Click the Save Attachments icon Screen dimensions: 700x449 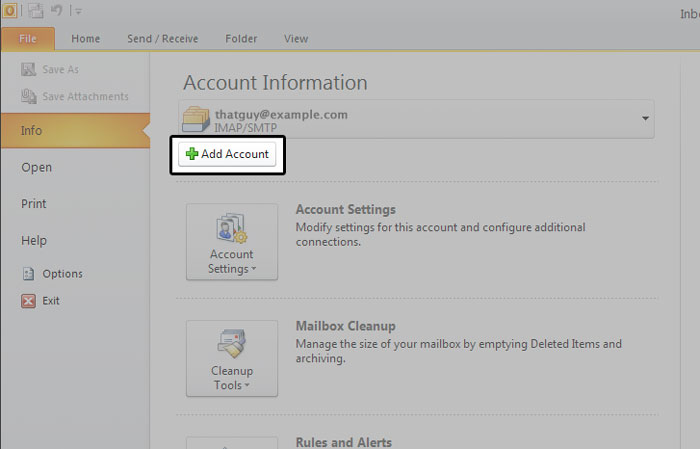[29, 97]
